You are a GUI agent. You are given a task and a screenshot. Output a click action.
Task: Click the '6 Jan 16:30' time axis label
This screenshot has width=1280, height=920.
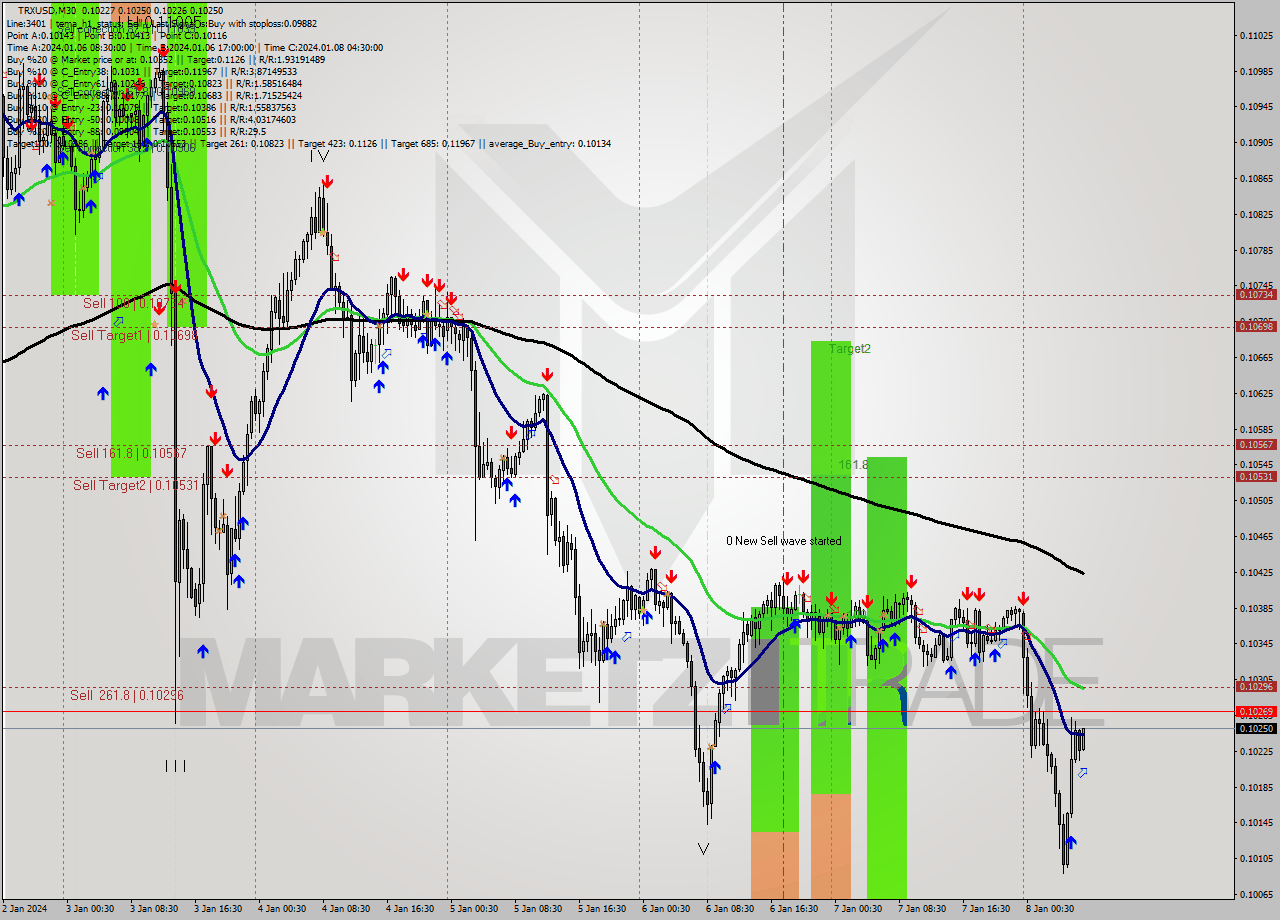click(x=793, y=909)
